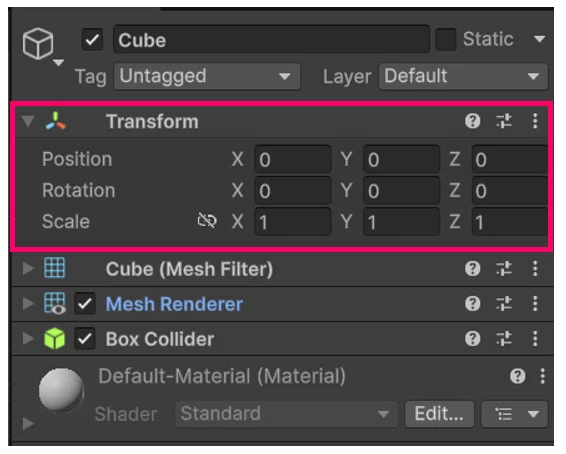Collapse the Transform component foldout

click(28, 121)
